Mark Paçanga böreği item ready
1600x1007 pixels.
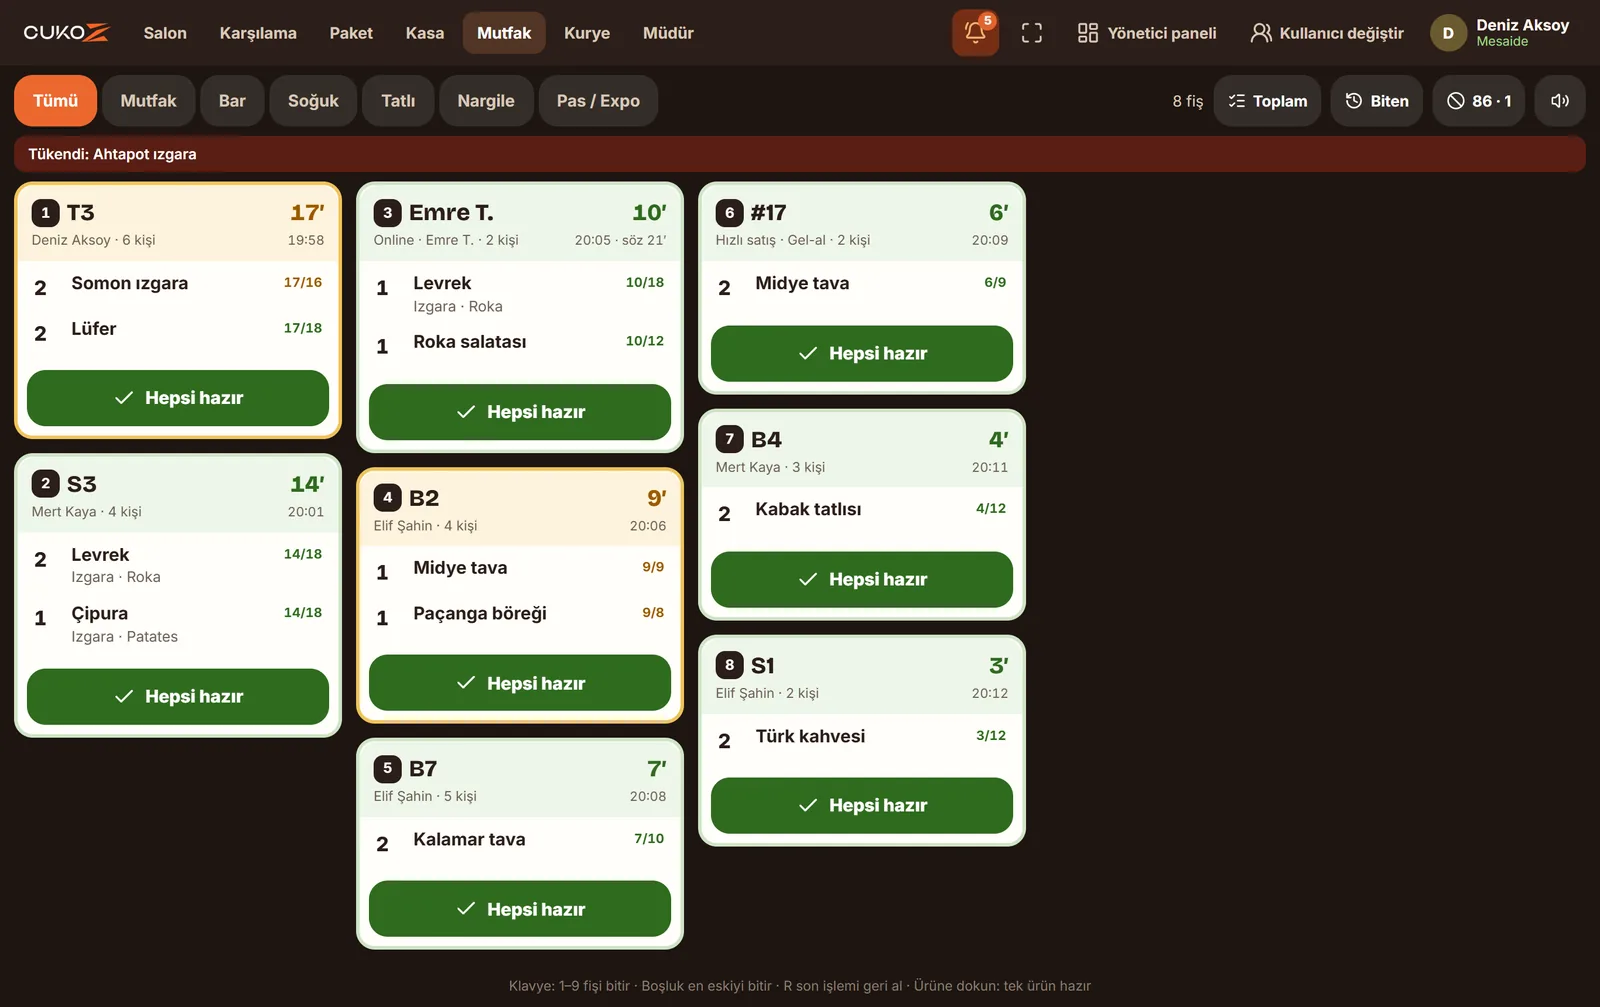point(520,616)
